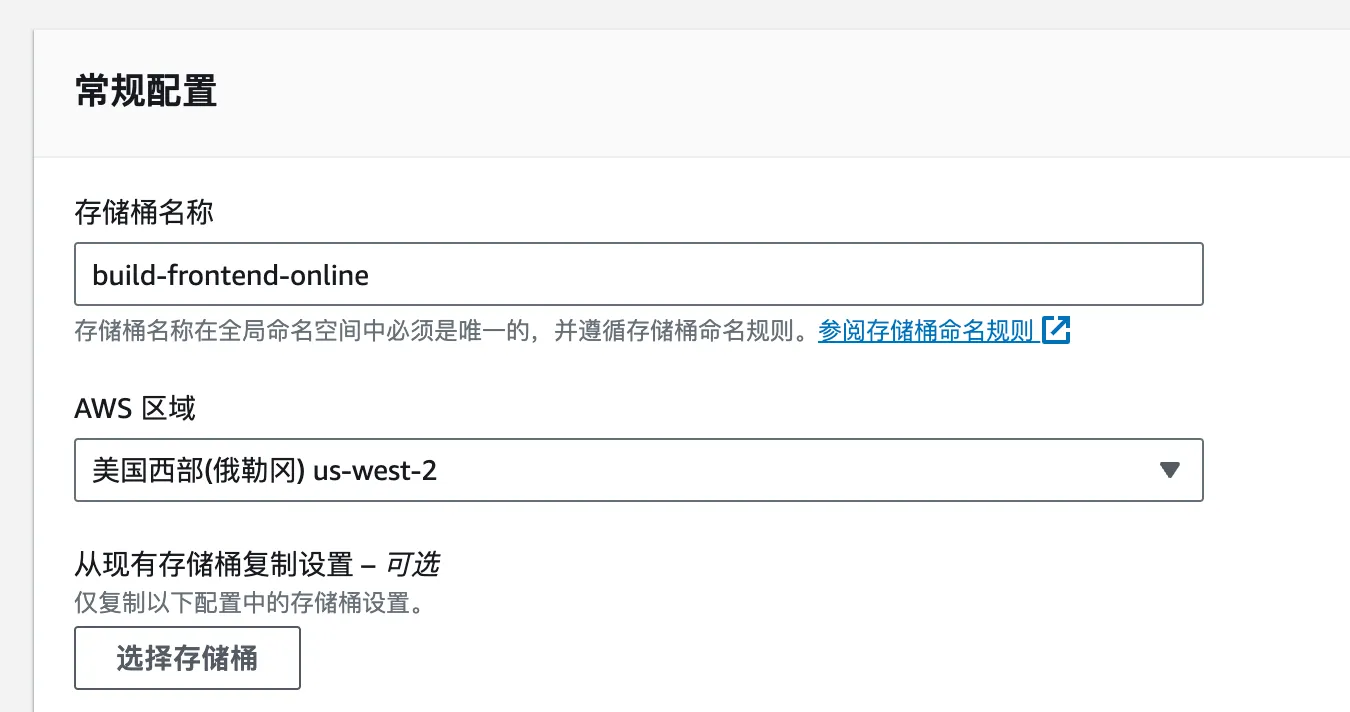Click the external link icon after naming rules

pyautogui.click(x=1056, y=330)
